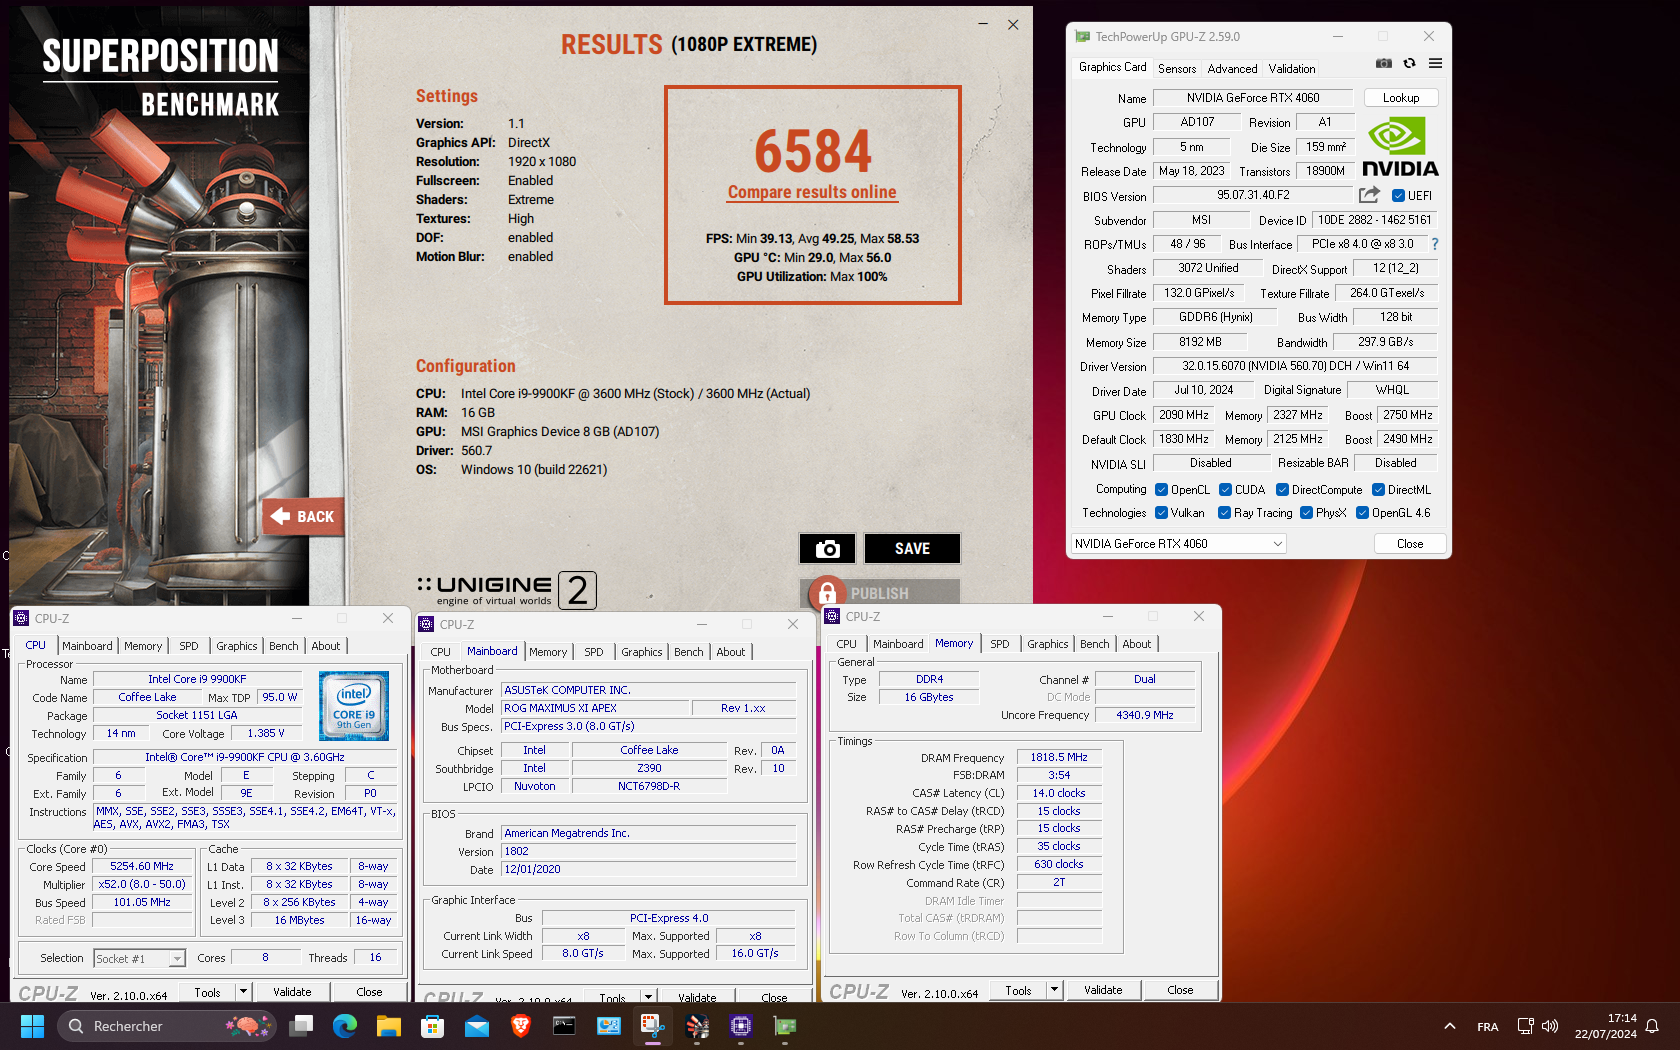The height and width of the screenshot is (1050, 1680).
Task: Click the GPU-Z refresh icon
Action: coord(1409,63)
